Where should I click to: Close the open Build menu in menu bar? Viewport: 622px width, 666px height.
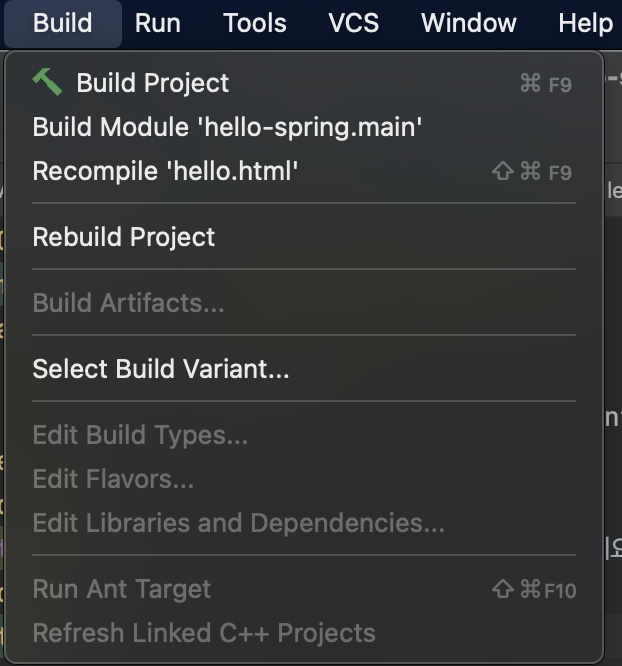pyautogui.click(x=62, y=23)
